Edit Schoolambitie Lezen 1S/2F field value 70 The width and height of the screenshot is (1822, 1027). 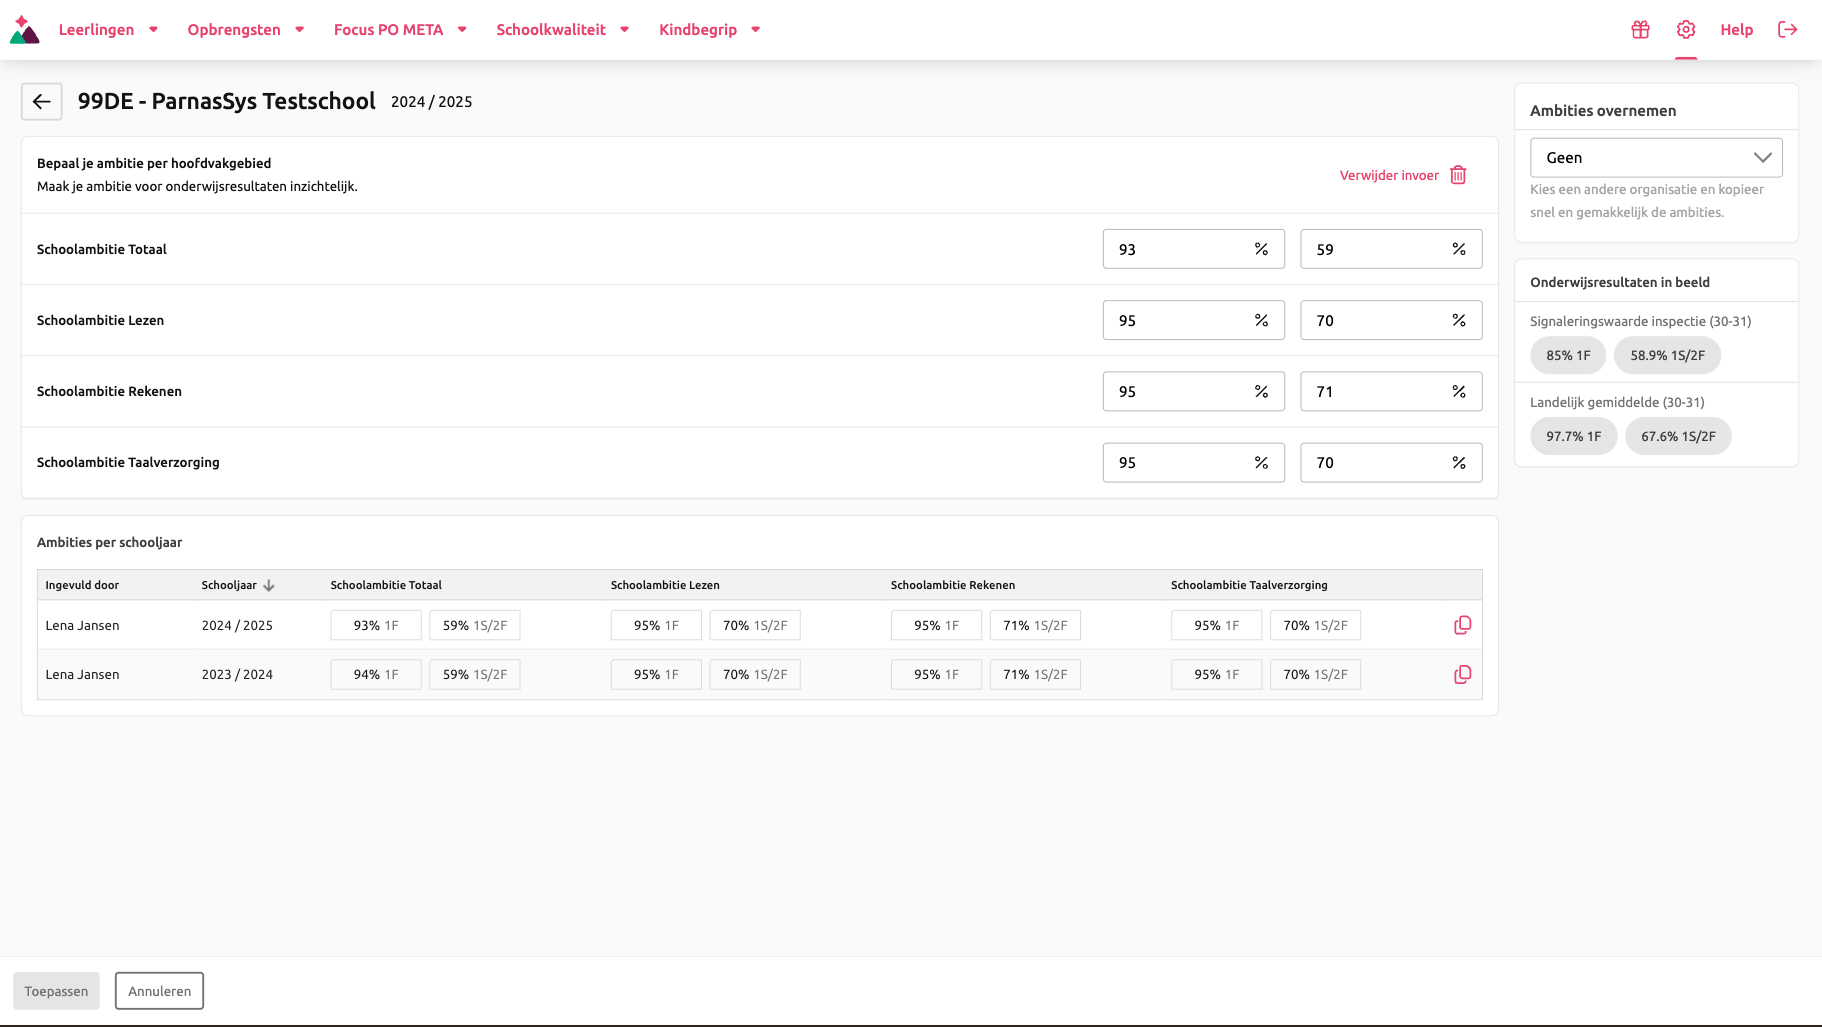click(x=1391, y=320)
